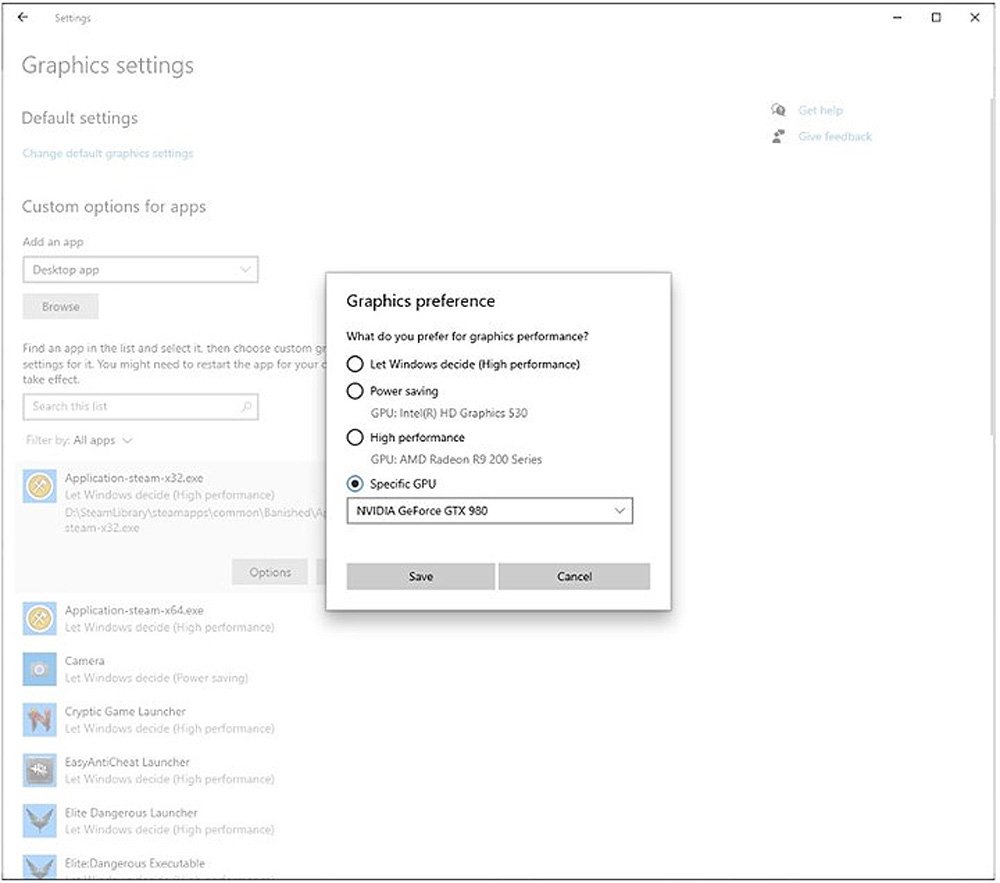
Task: Cancel the Graphics preference dialog
Action: pyautogui.click(x=574, y=576)
